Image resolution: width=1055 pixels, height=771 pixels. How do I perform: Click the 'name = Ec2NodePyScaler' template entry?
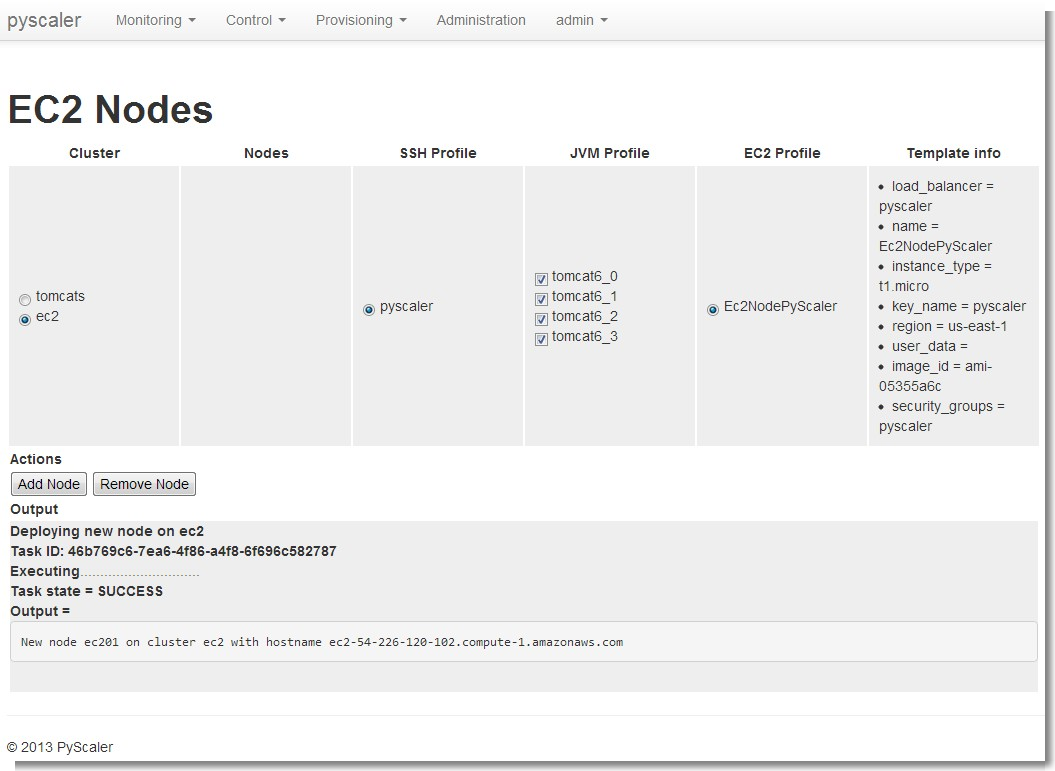[936, 236]
